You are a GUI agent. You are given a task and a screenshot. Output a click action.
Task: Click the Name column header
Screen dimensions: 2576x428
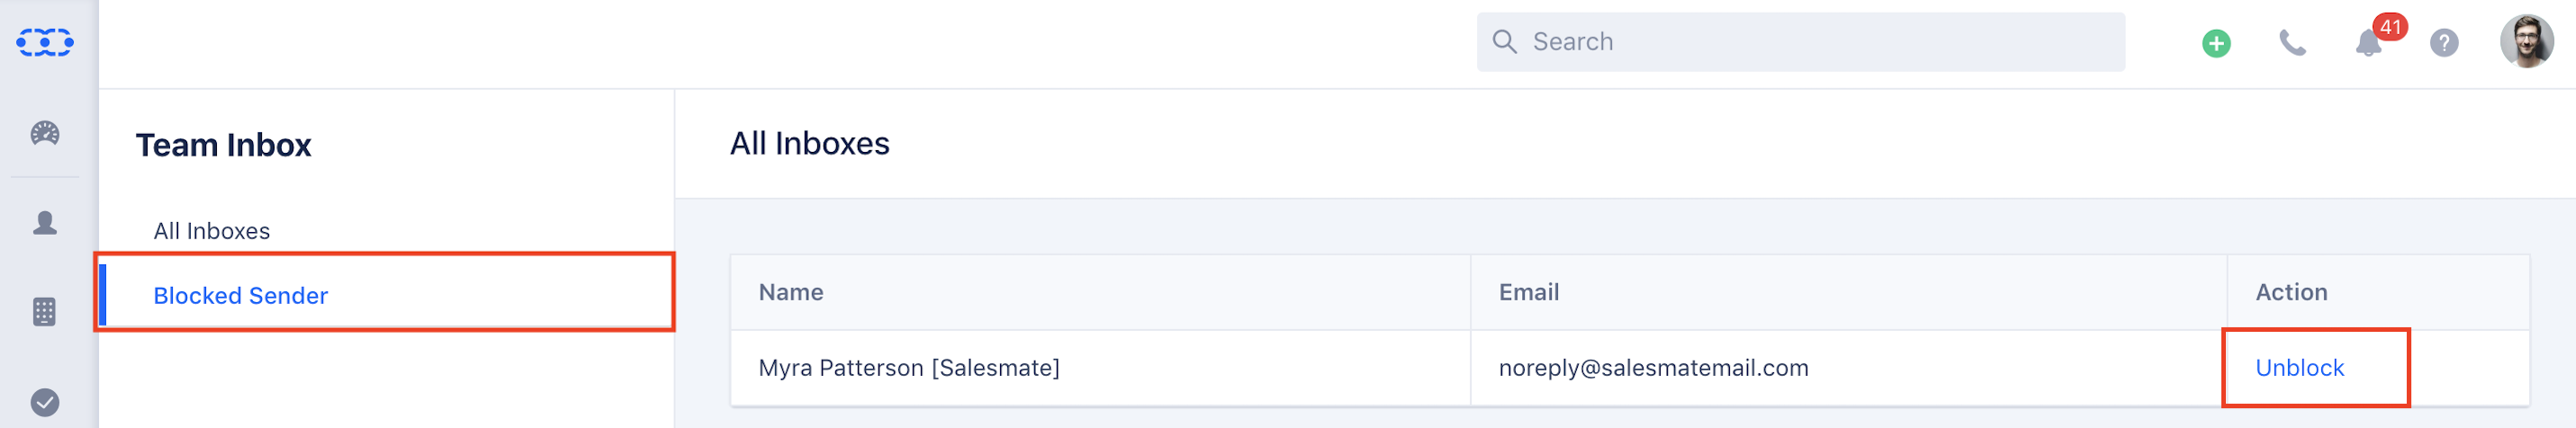(791, 292)
